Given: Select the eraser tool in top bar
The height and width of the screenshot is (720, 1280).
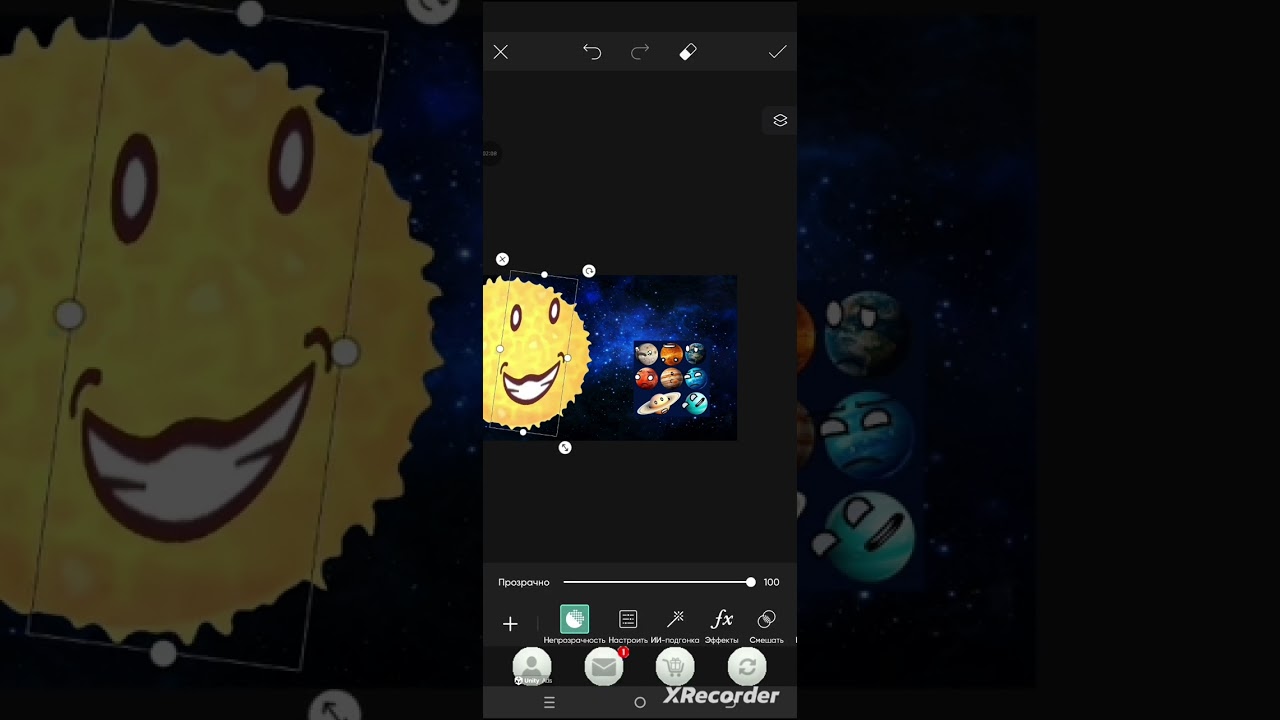Looking at the screenshot, I should [688, 52].
